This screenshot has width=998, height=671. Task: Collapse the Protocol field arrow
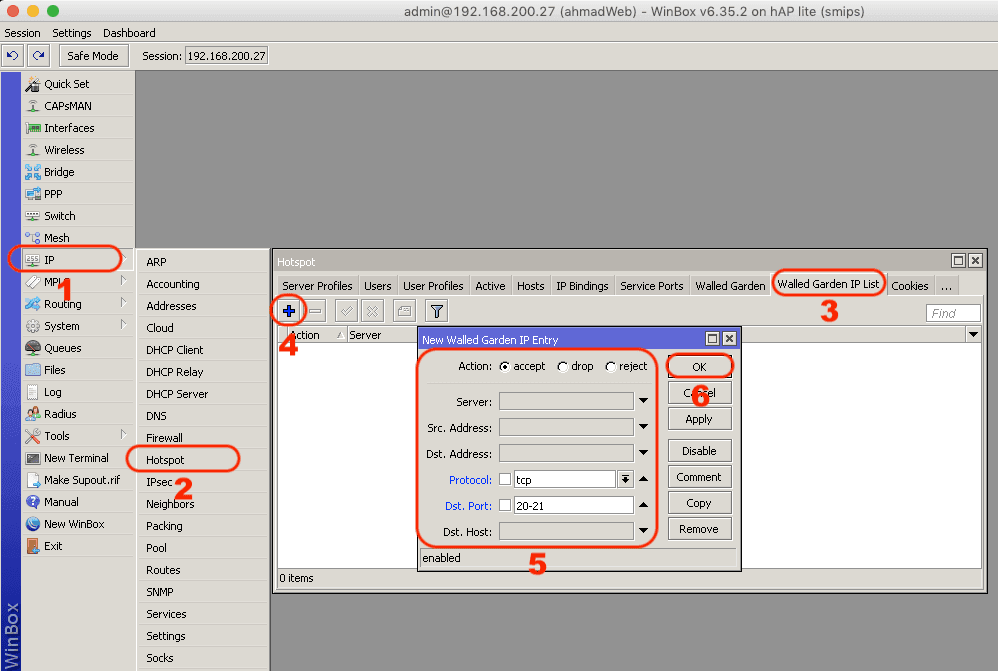coord(643,479)
